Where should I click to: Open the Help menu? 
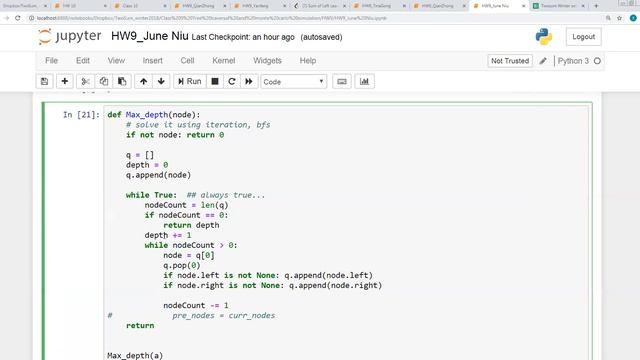pyautogui.click(x=308, y=60)
